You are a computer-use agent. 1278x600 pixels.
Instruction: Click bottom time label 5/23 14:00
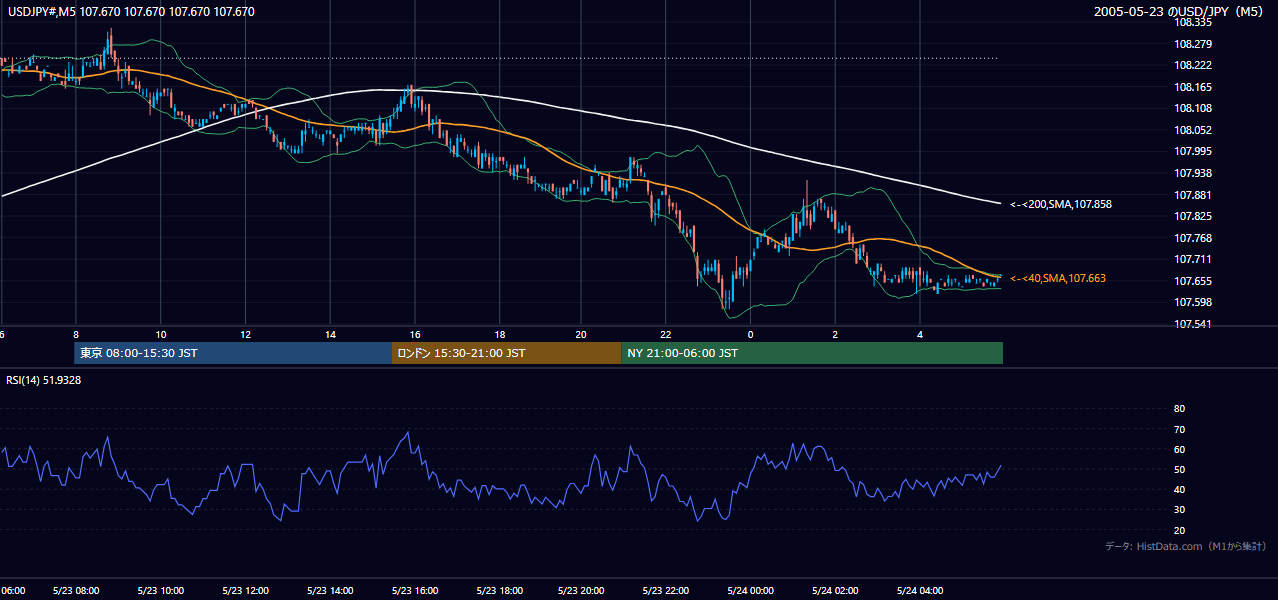331,591
